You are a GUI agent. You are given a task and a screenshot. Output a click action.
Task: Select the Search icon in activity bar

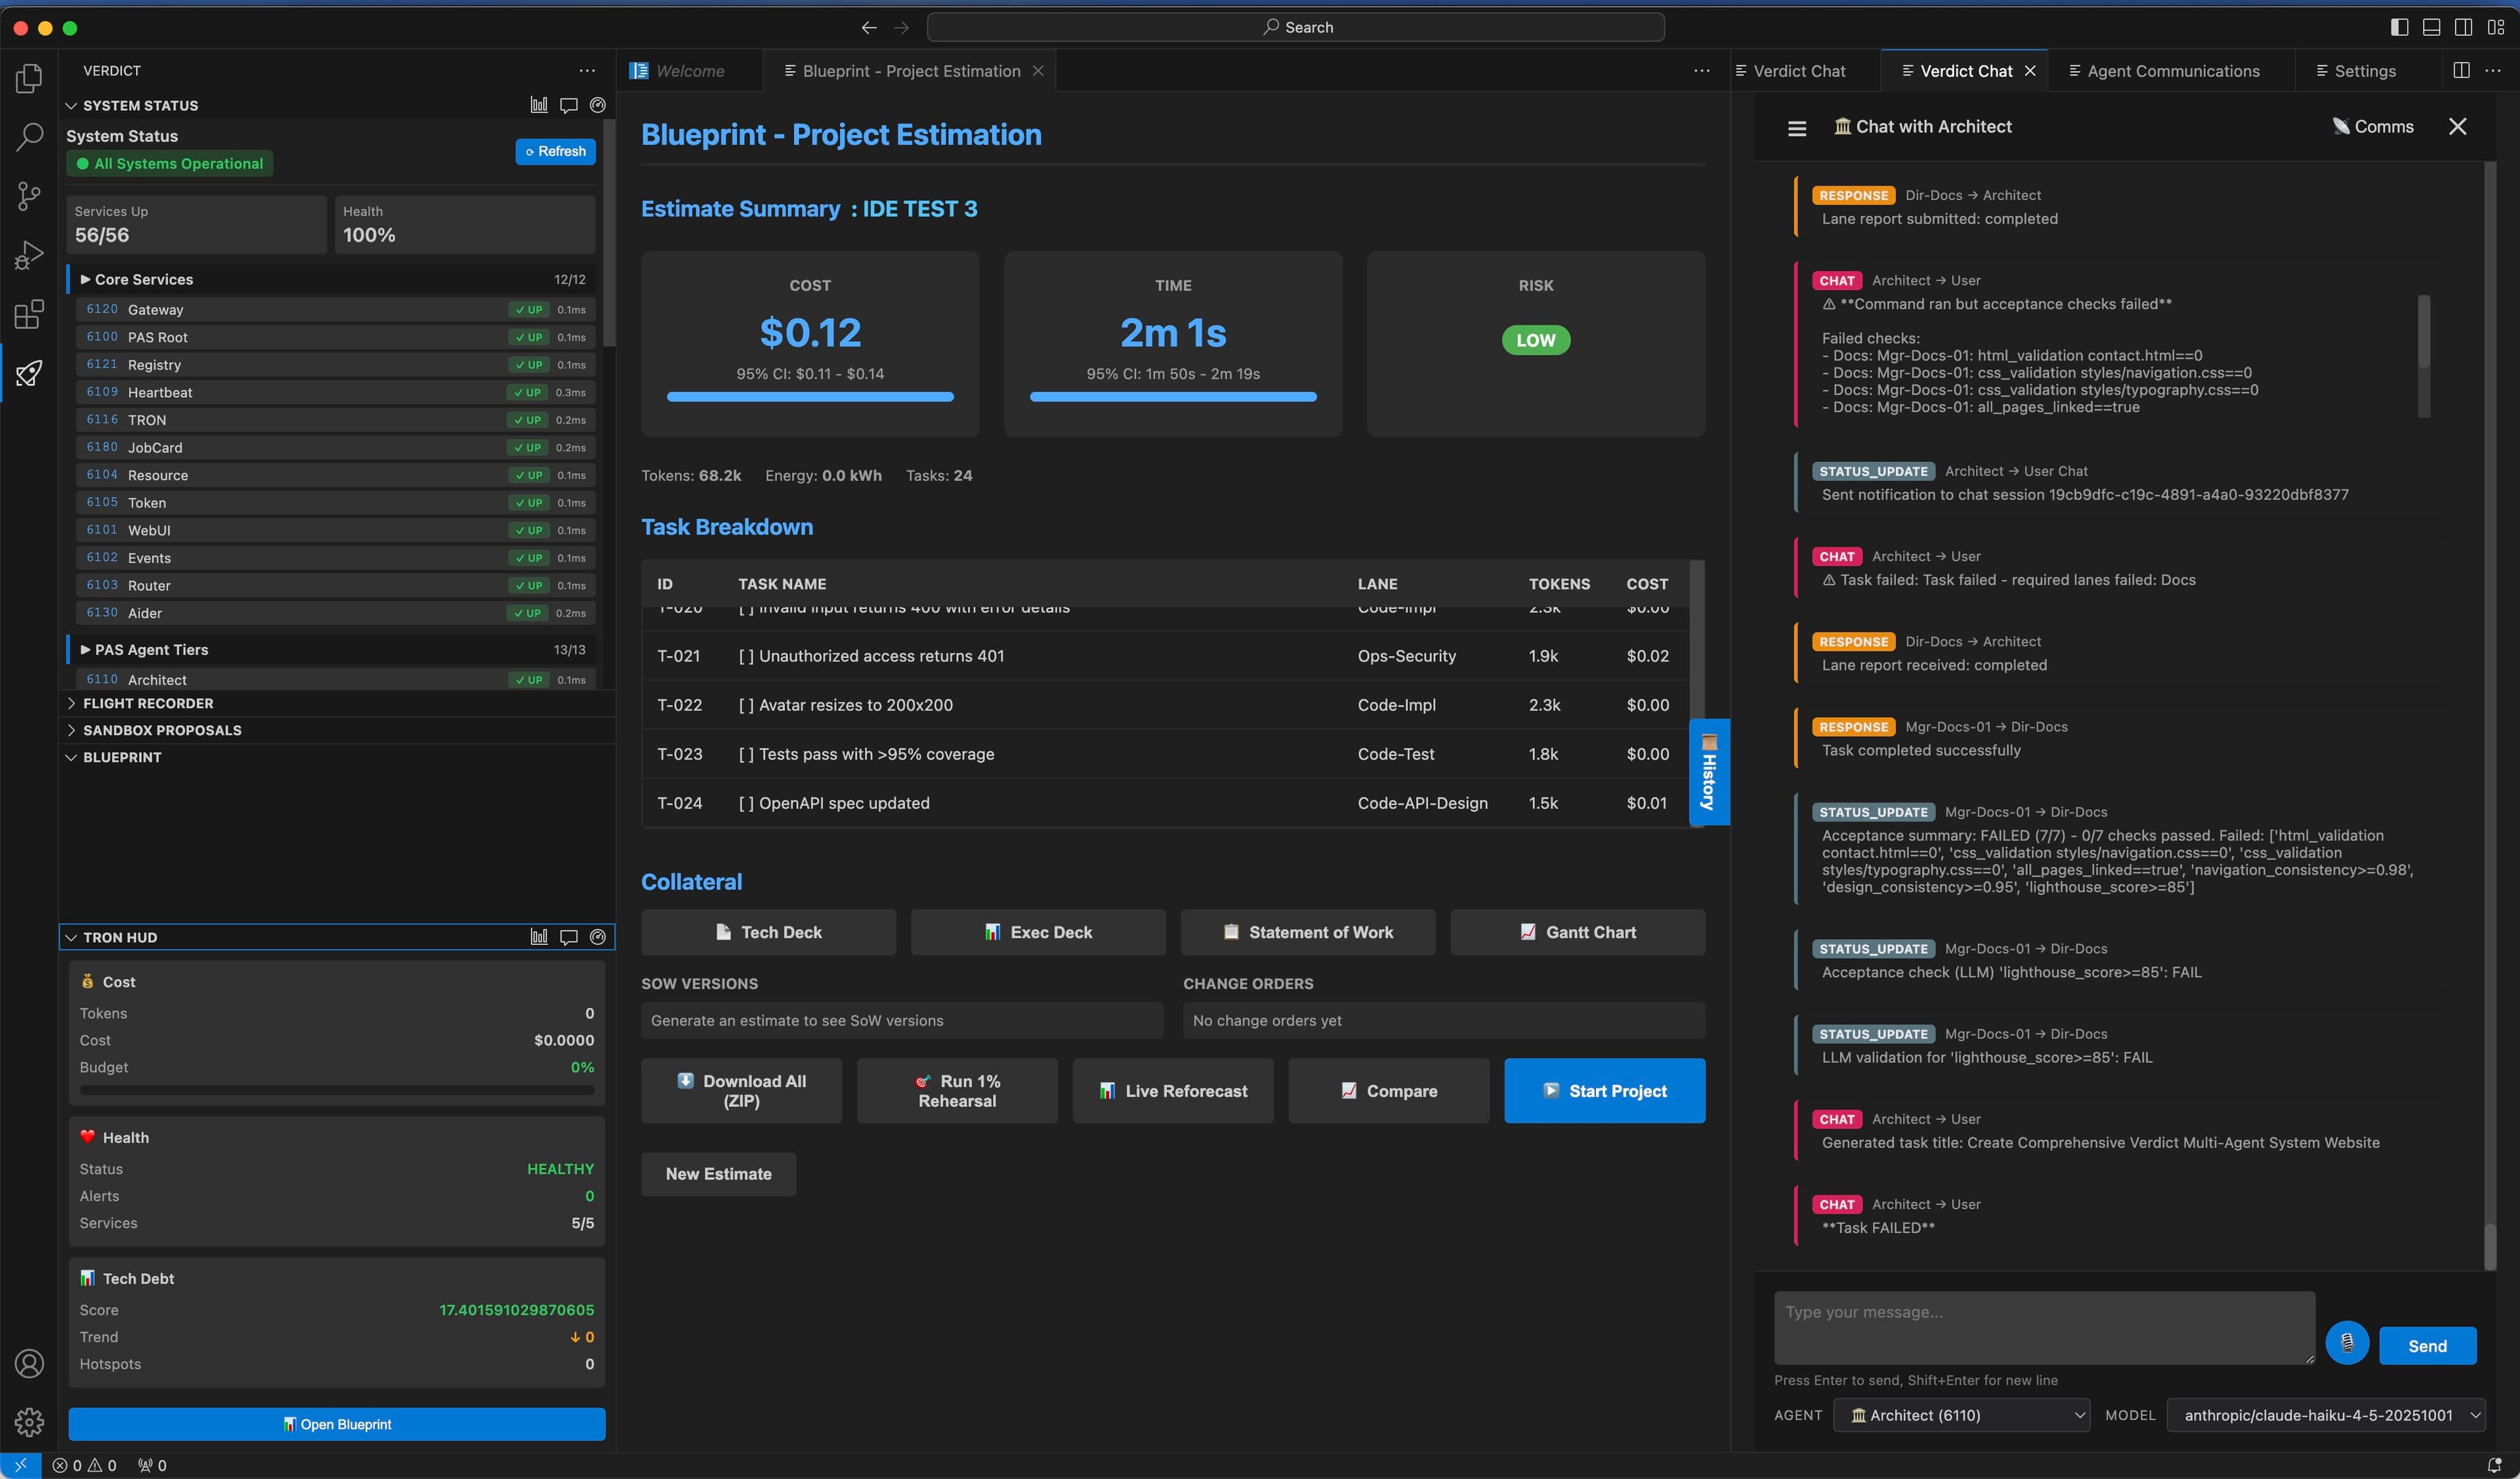28,136
